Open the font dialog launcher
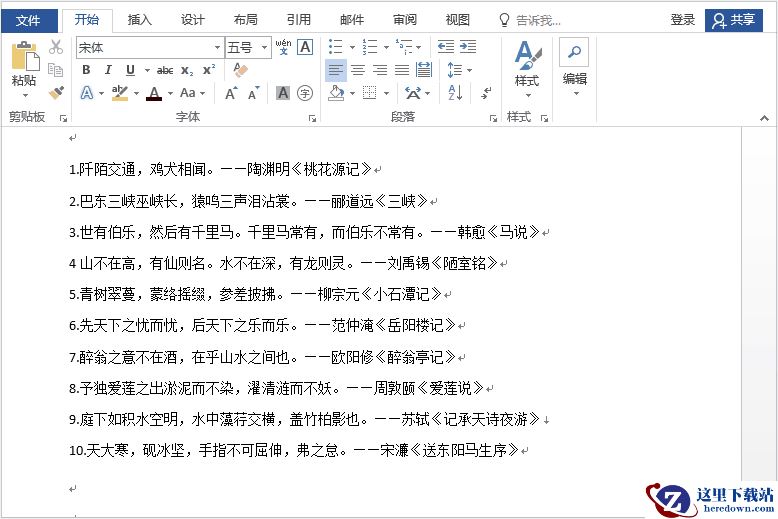Viewport: 778px width, 519px height. [313, 118]
